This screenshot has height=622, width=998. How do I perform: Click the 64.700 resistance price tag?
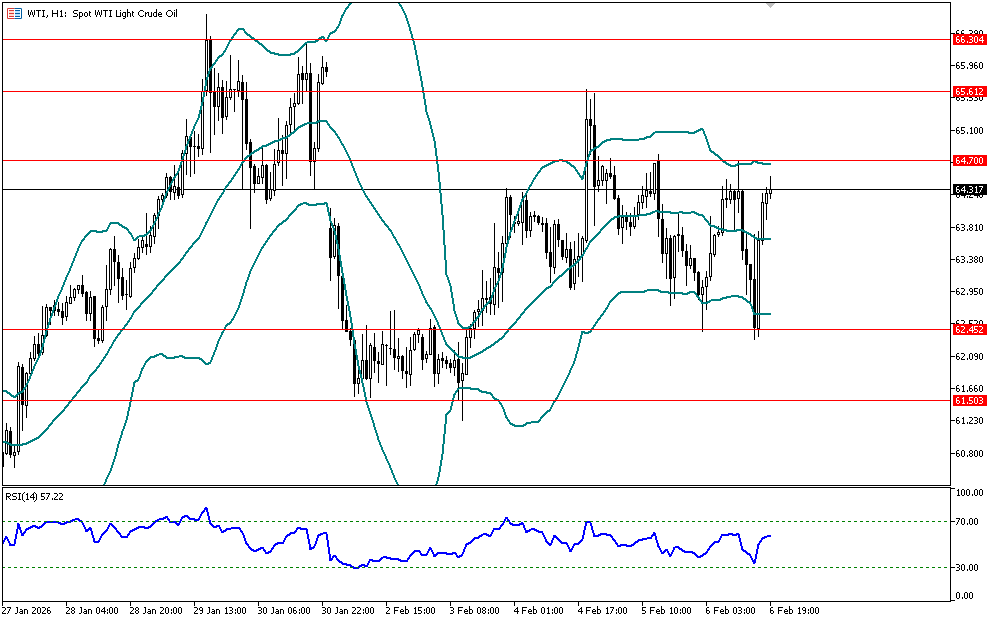pos(970,160)
